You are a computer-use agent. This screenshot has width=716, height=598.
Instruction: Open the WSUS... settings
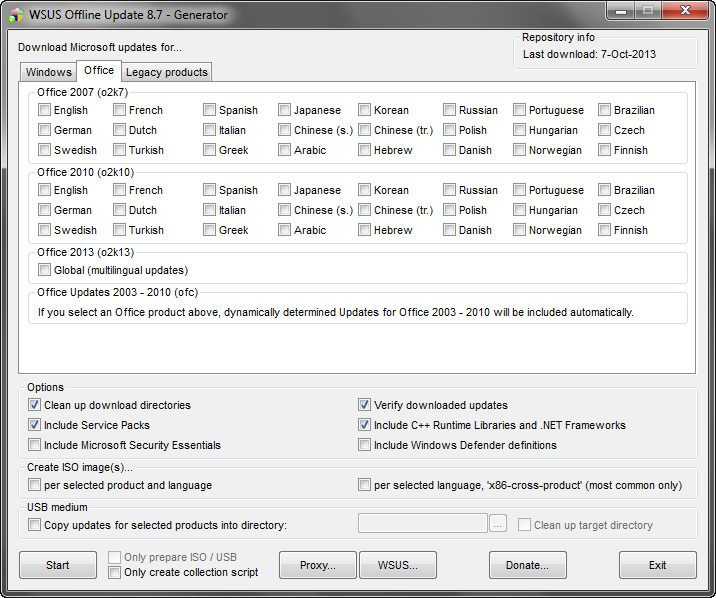[x=398, y=565]
